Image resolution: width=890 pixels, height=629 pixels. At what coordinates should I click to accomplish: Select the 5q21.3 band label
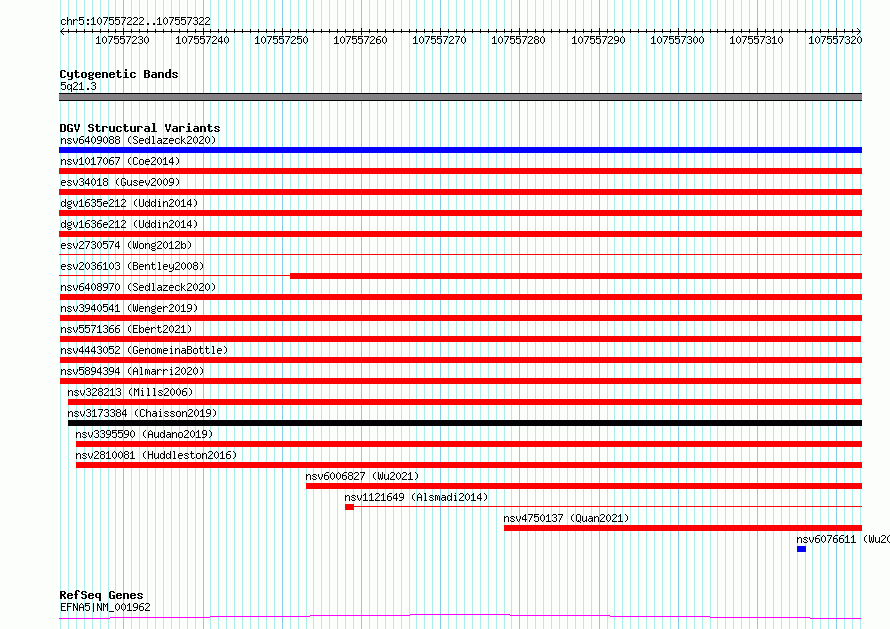78,86
